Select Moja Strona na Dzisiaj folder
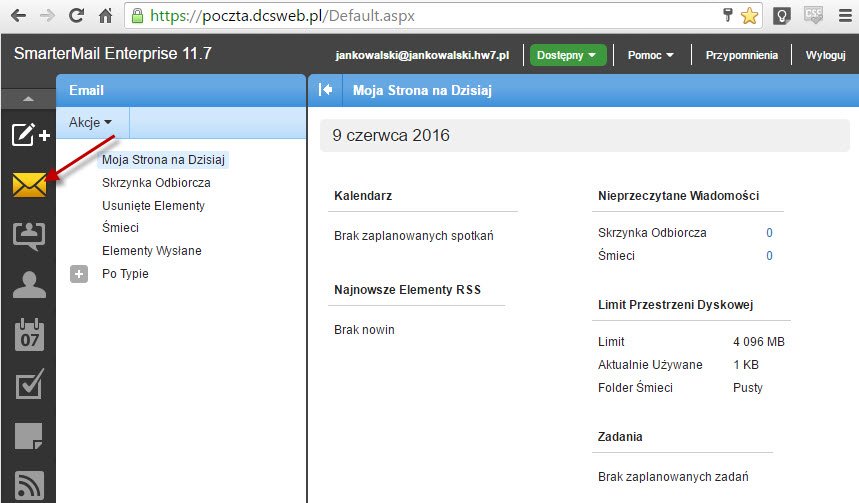This screenshot has height=503, width=859. 163,159
